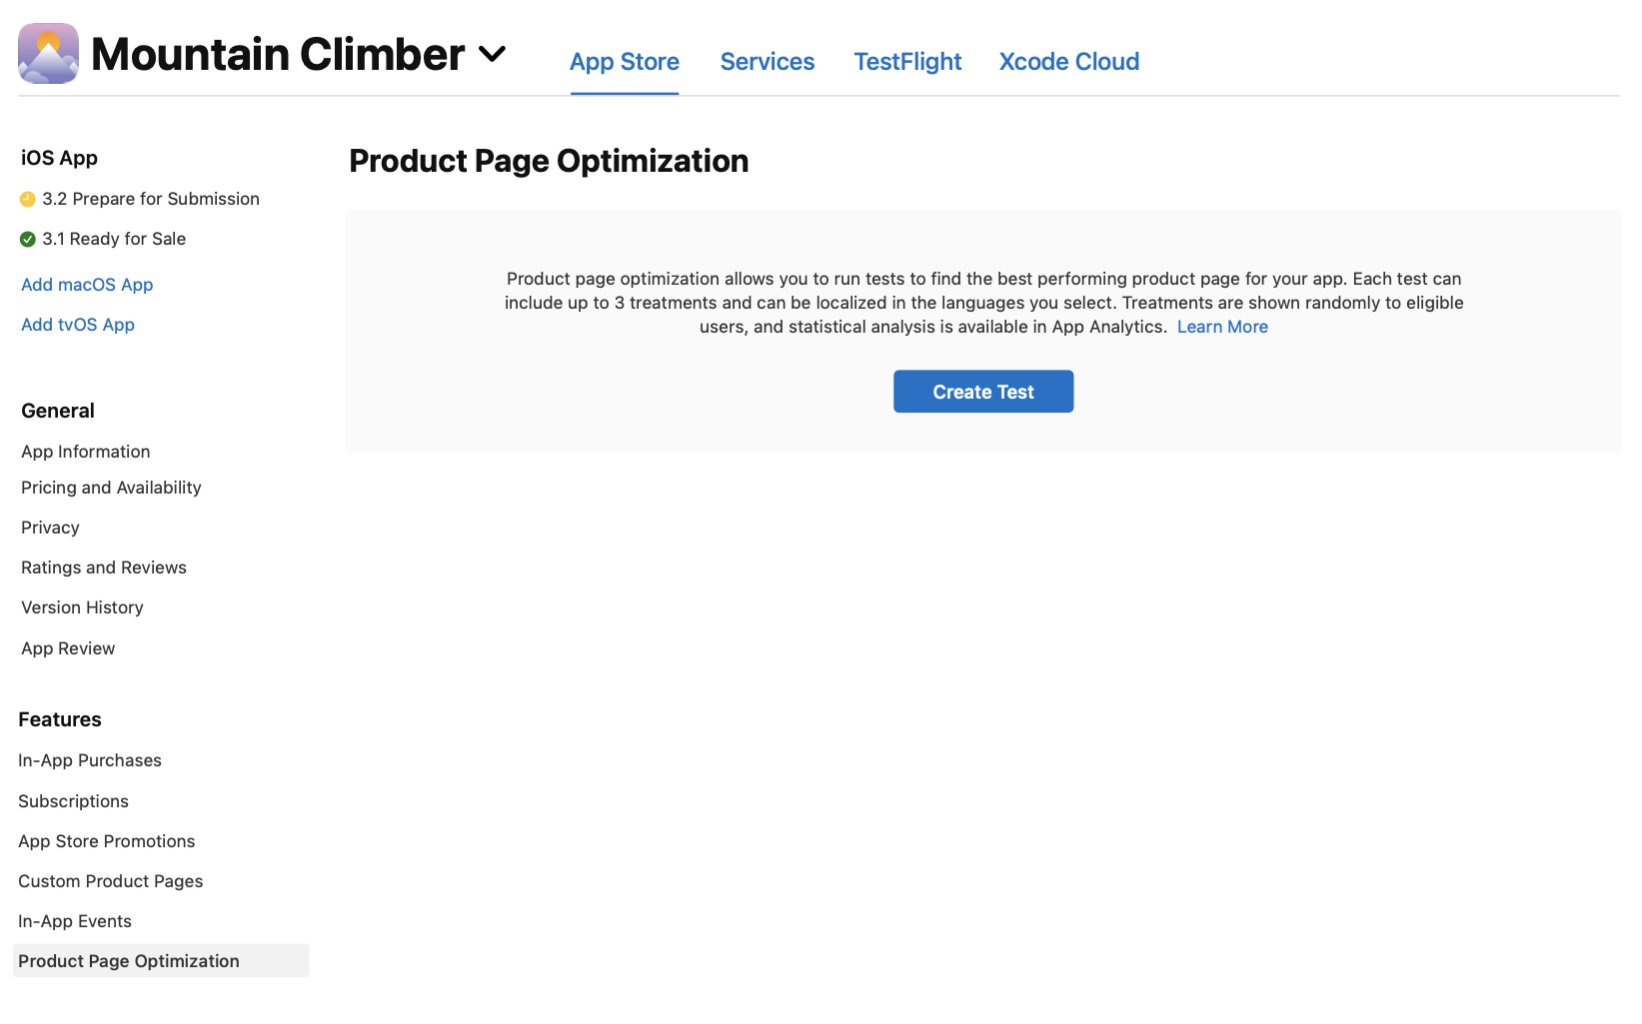
Task: Open the Xcode Cloud tab
Action: 1069,62
